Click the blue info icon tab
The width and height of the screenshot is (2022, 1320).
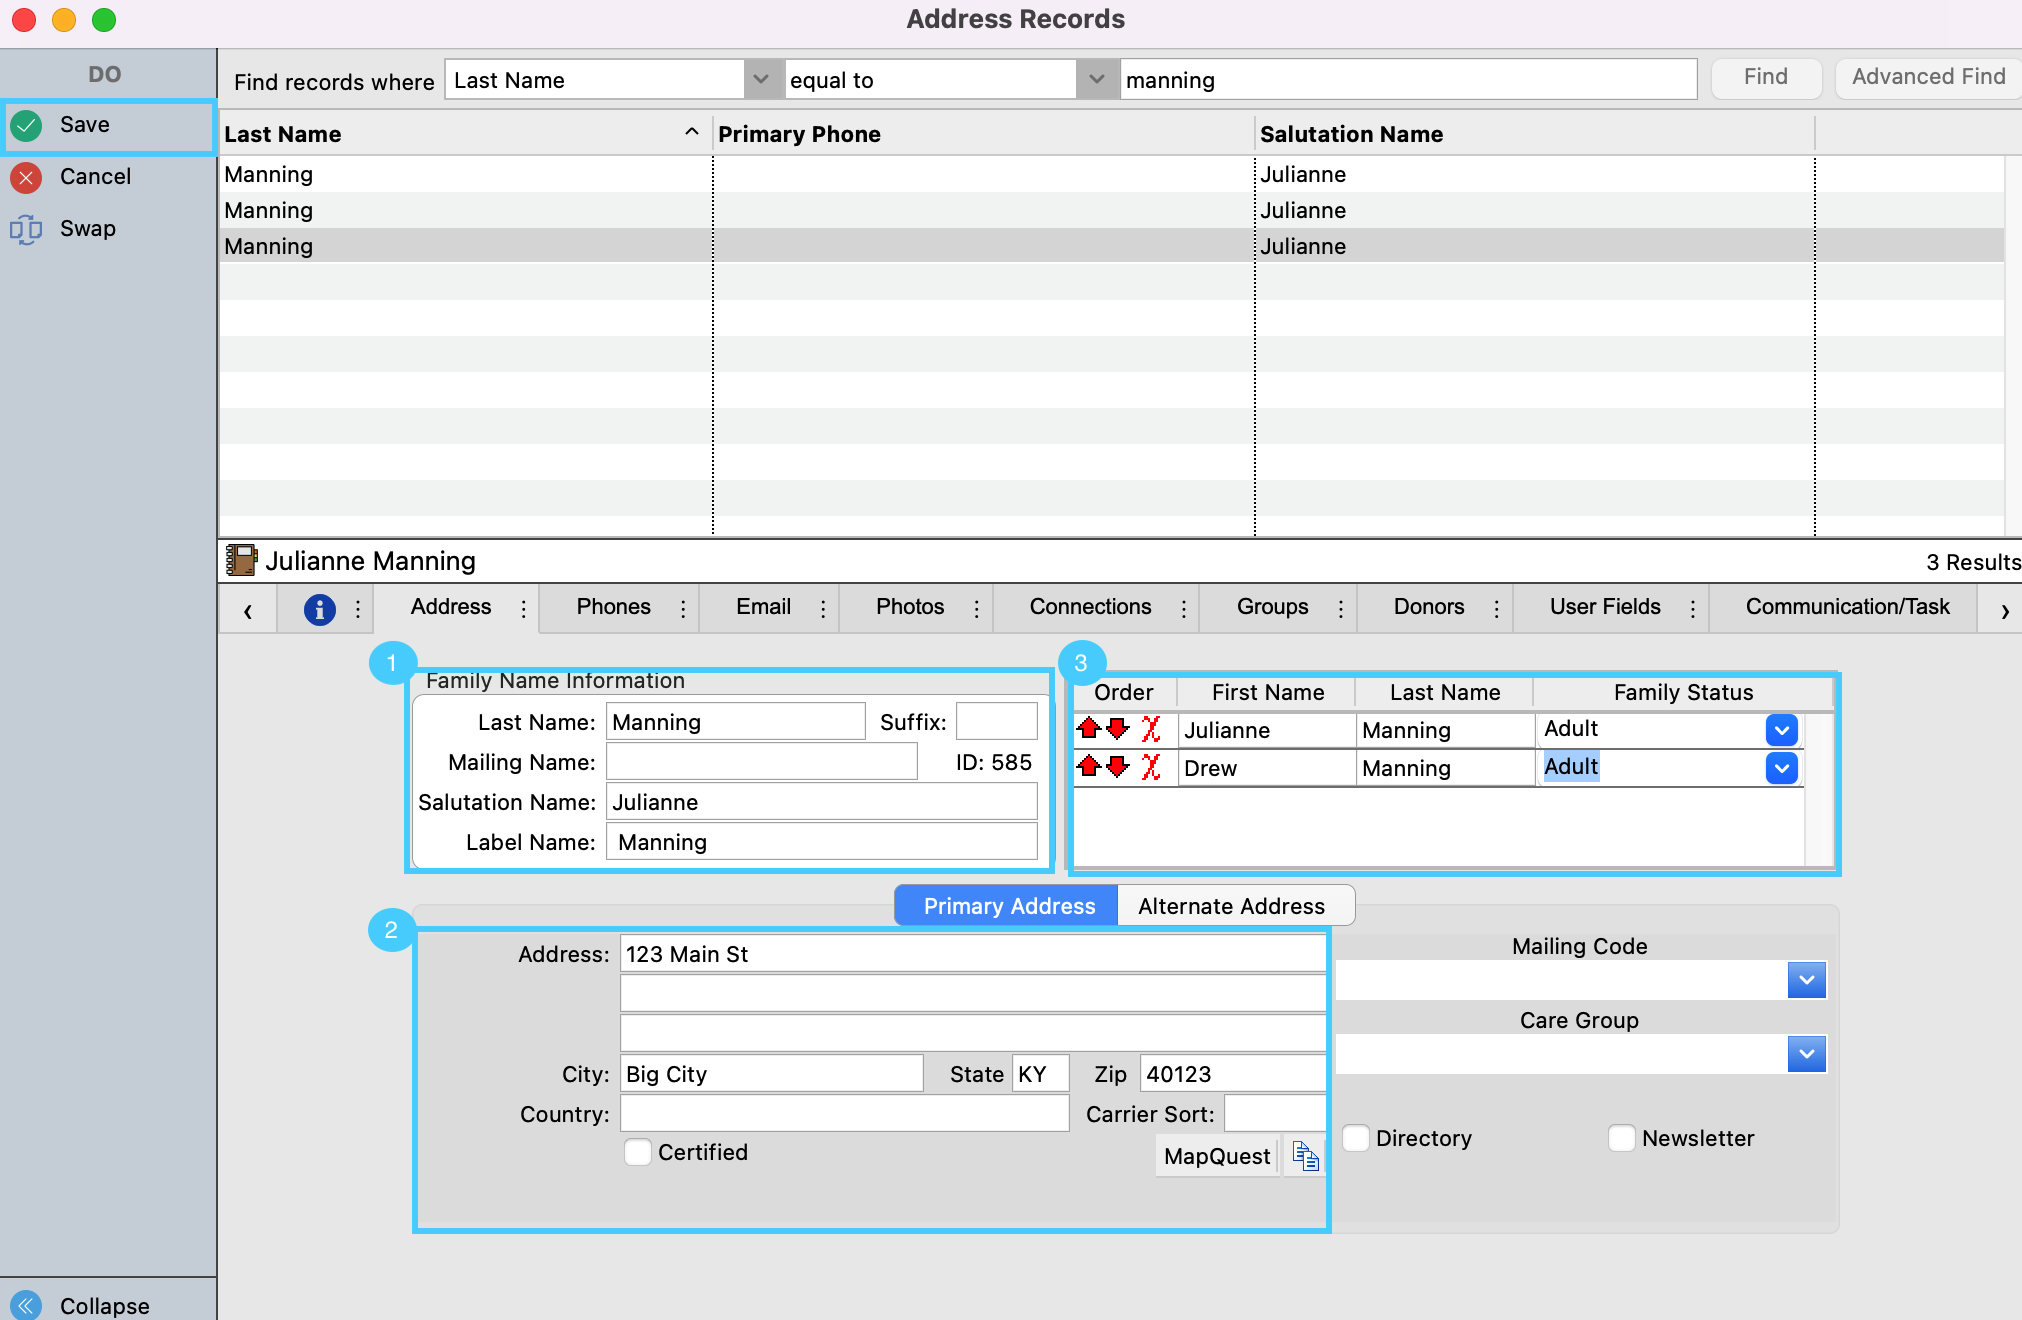(x=319, y=608)
